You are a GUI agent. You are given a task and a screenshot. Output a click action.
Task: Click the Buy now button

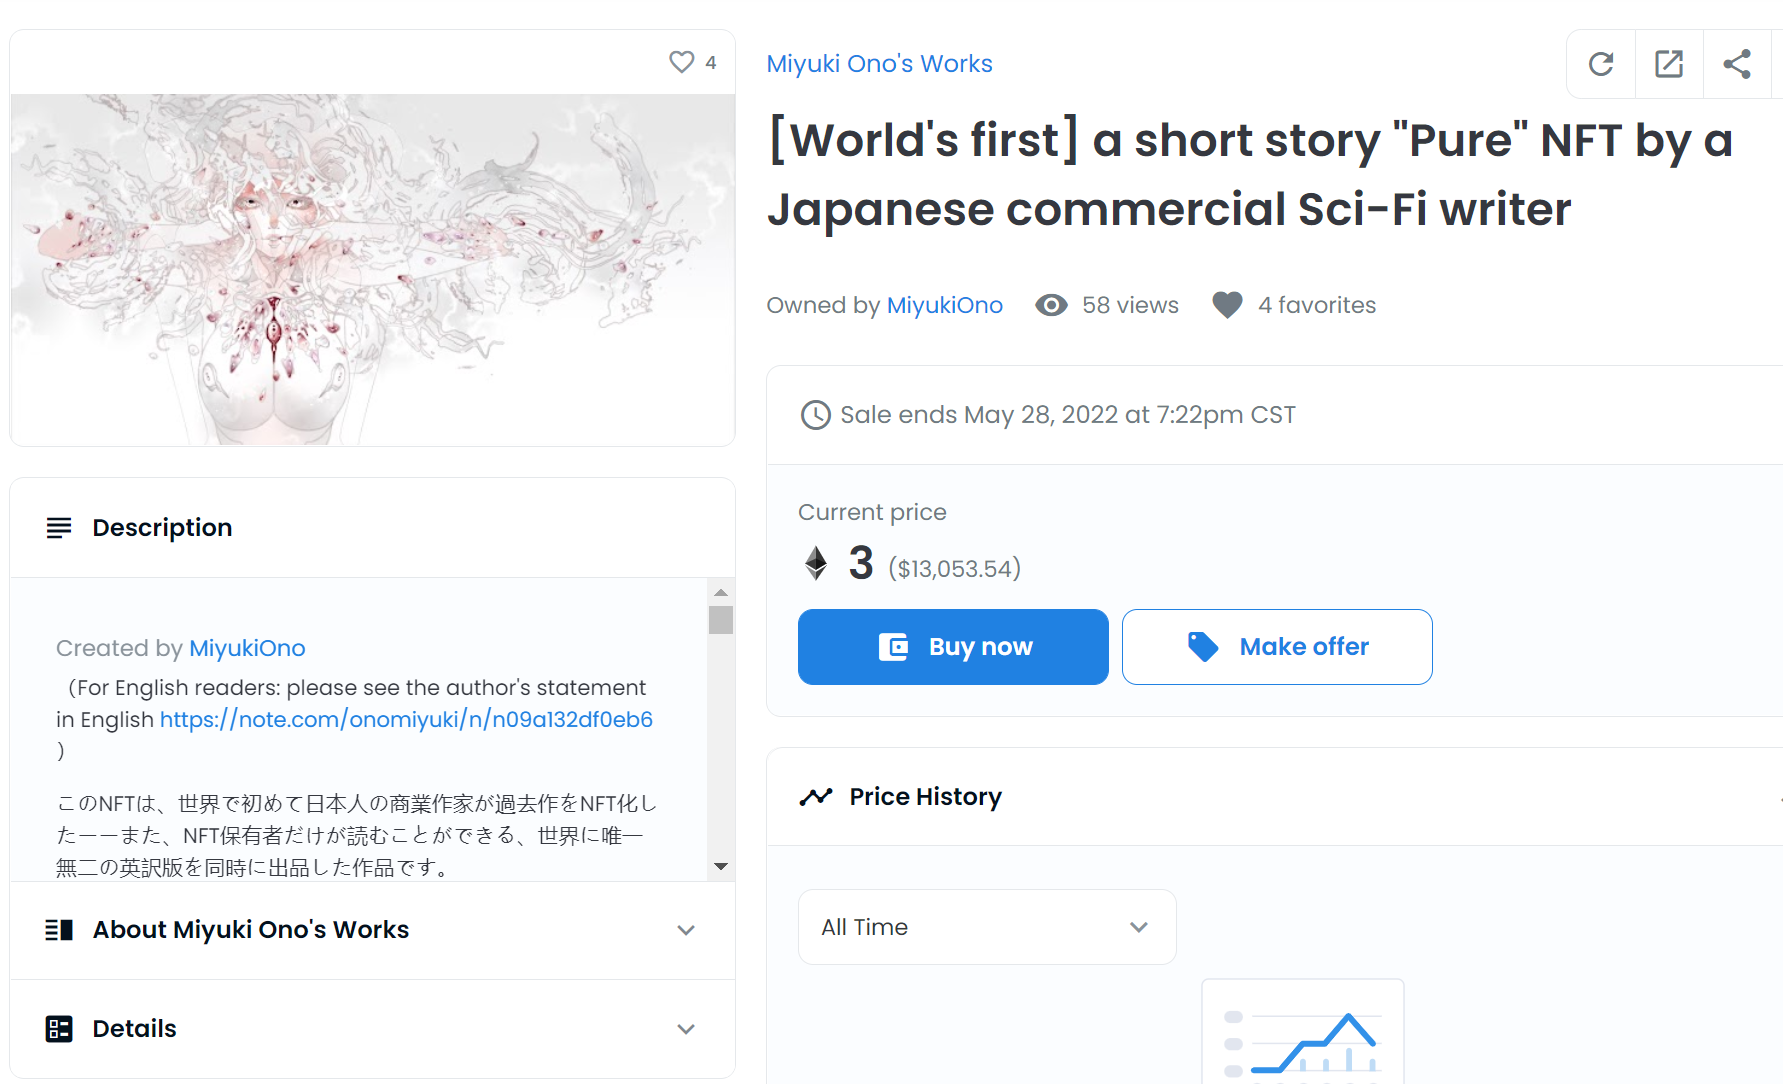(x=953, y=647)
